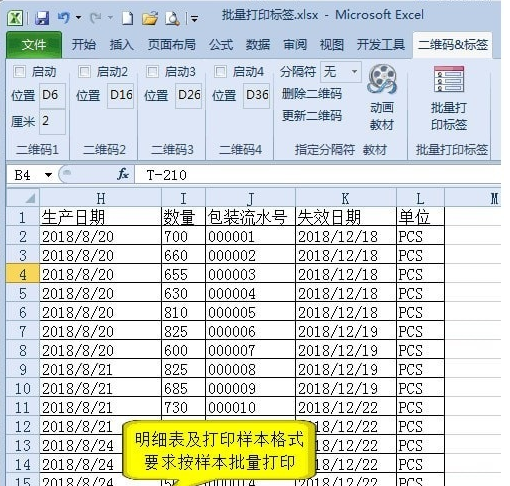Open the Name Box dropdown arrow
Image resolution: width=510 pixels, height=486 pixels.
coord(49,175)
